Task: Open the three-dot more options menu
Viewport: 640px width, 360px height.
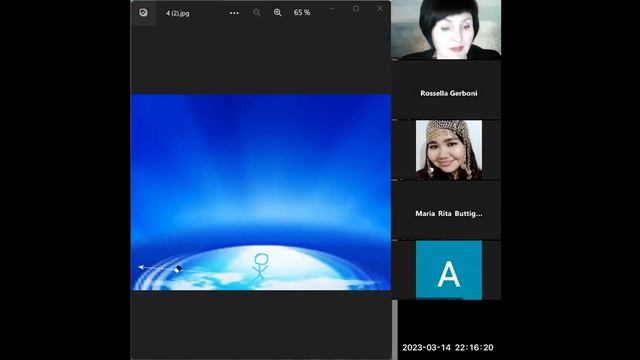Action: click(x=234, y=13)
